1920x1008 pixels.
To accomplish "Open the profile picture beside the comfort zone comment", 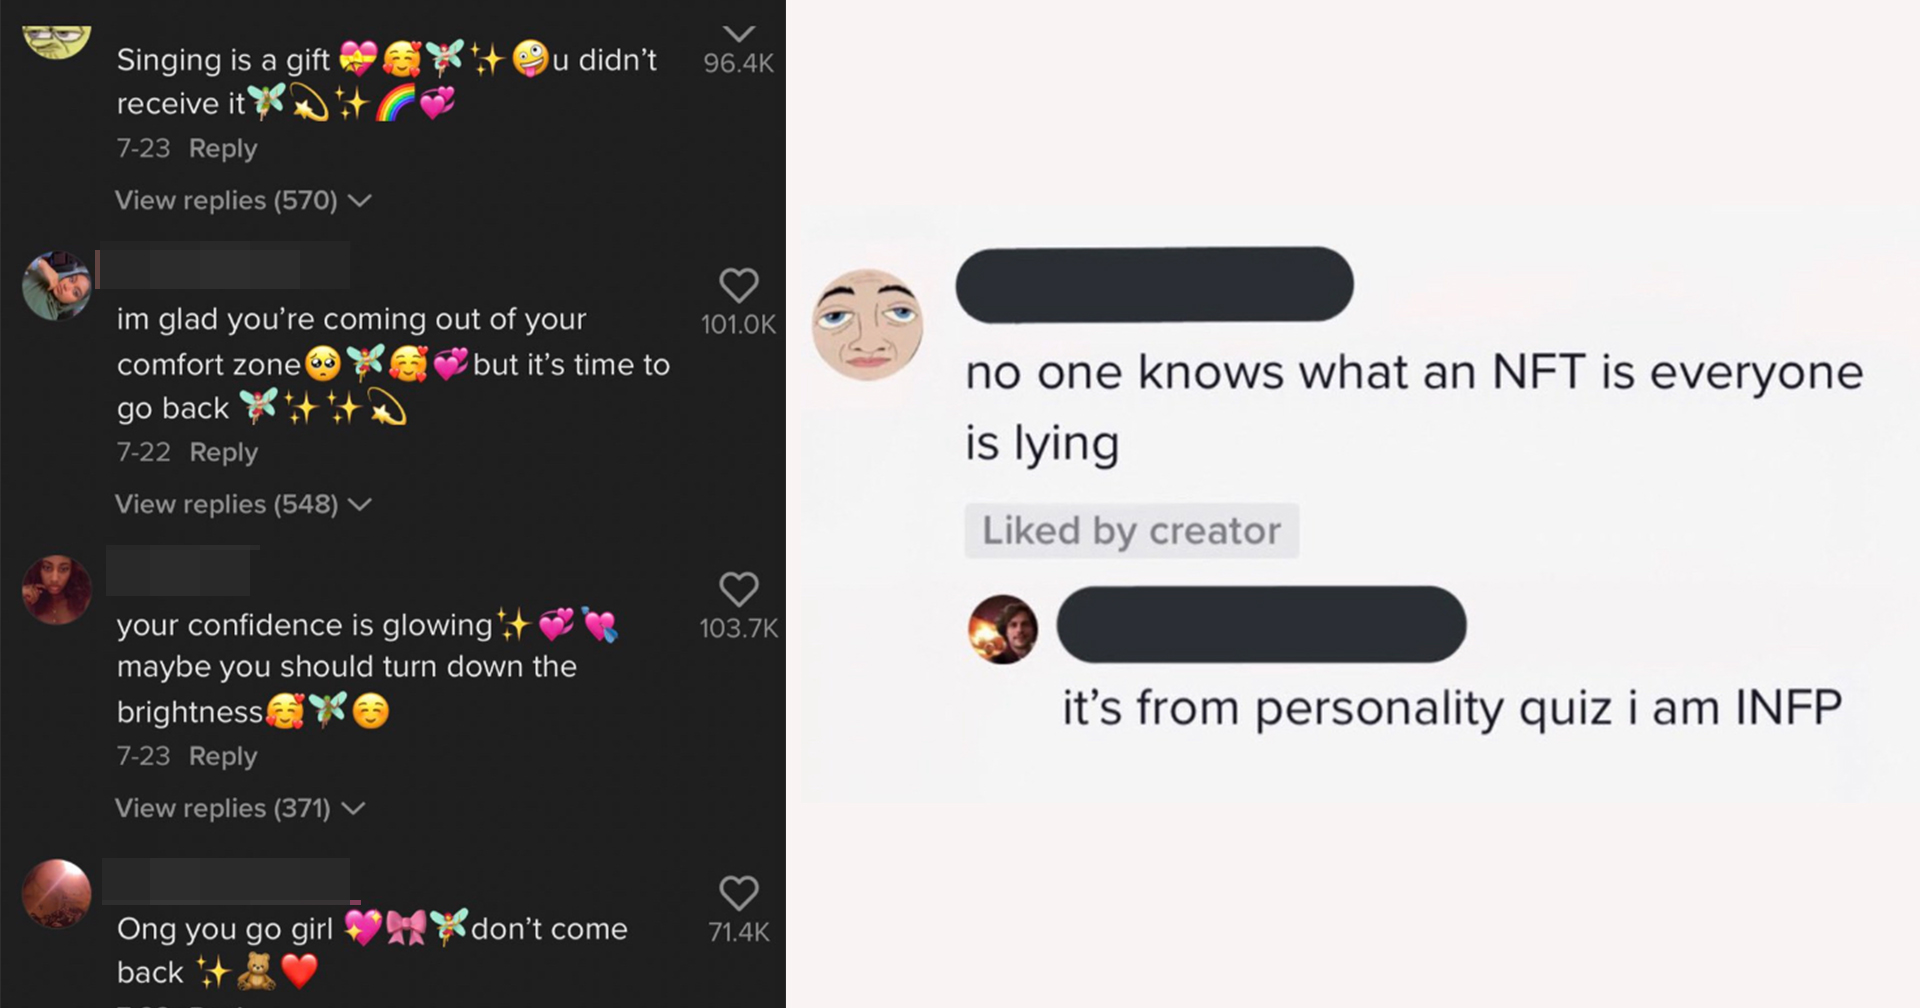I will tap(57, 286).
